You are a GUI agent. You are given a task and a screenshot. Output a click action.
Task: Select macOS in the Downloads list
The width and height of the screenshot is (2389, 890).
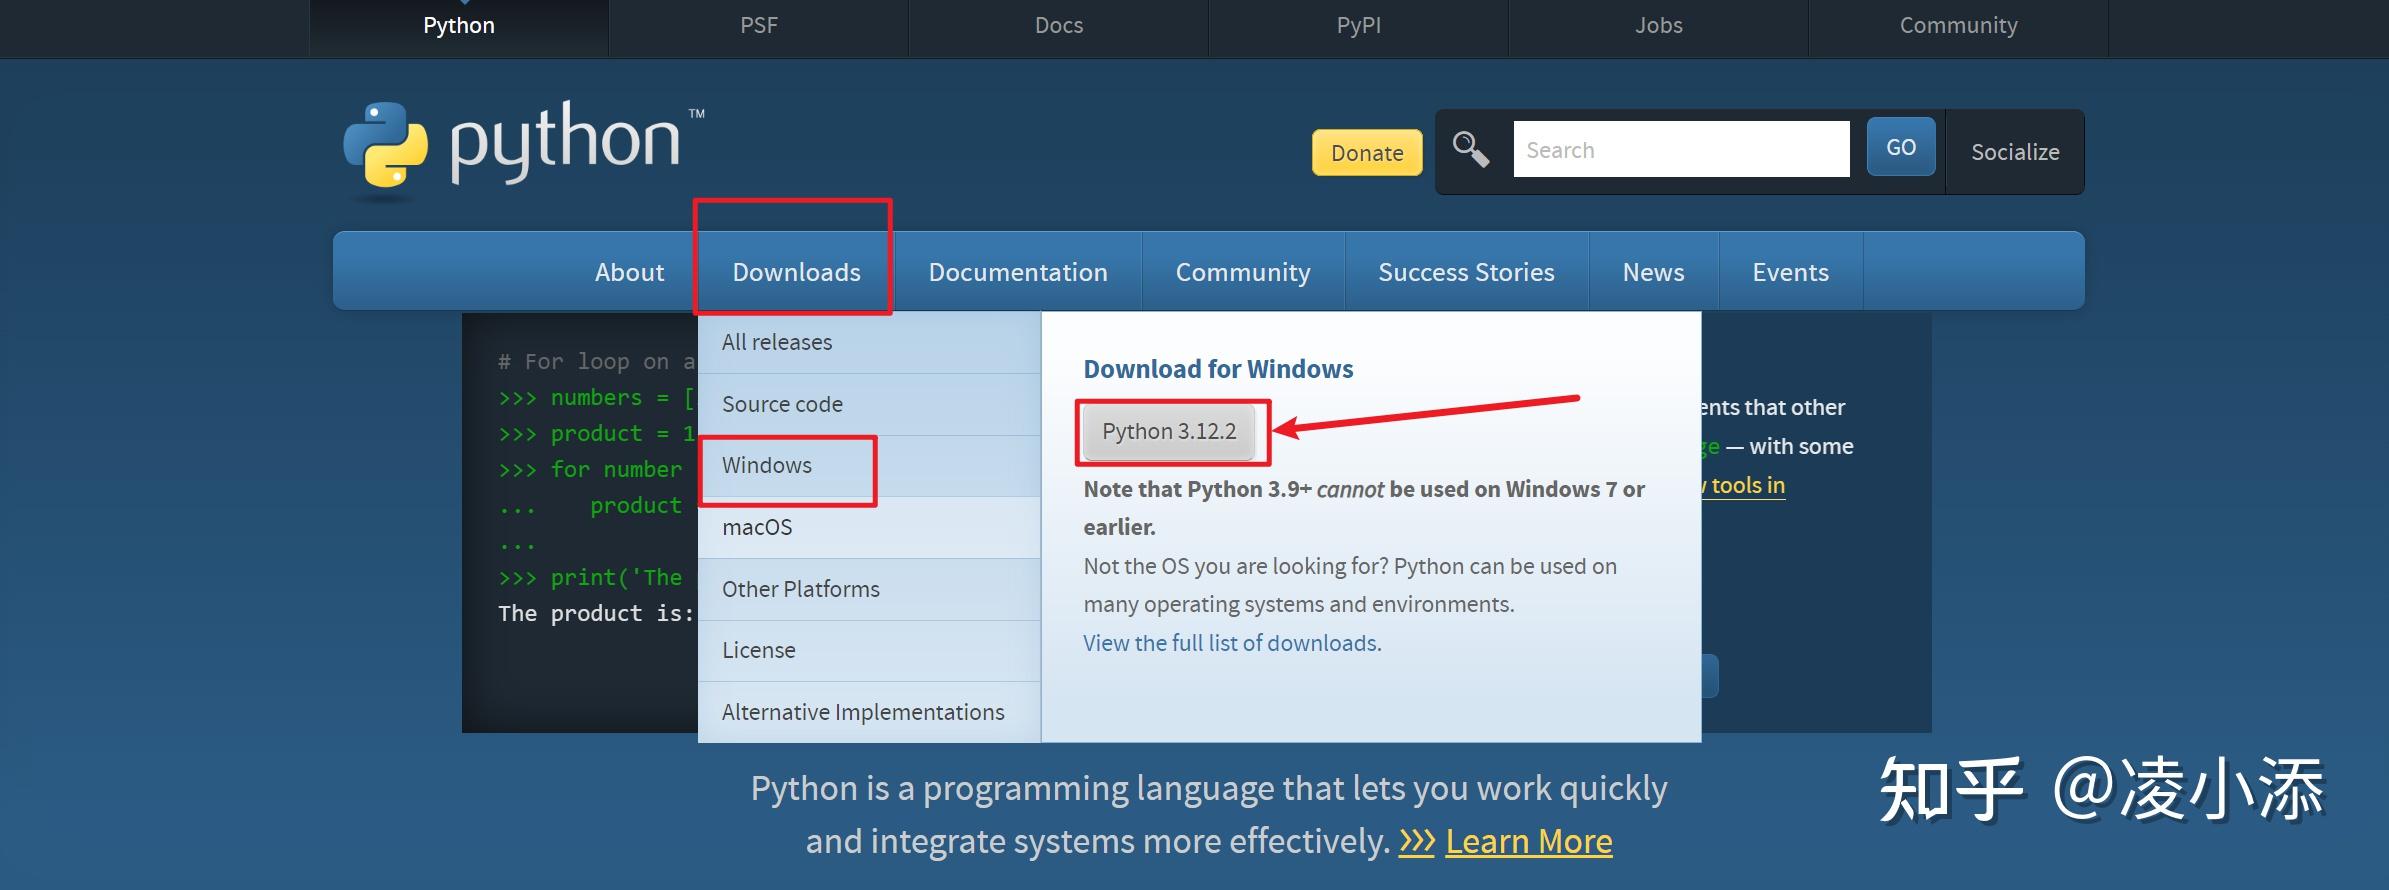(757, 527)
